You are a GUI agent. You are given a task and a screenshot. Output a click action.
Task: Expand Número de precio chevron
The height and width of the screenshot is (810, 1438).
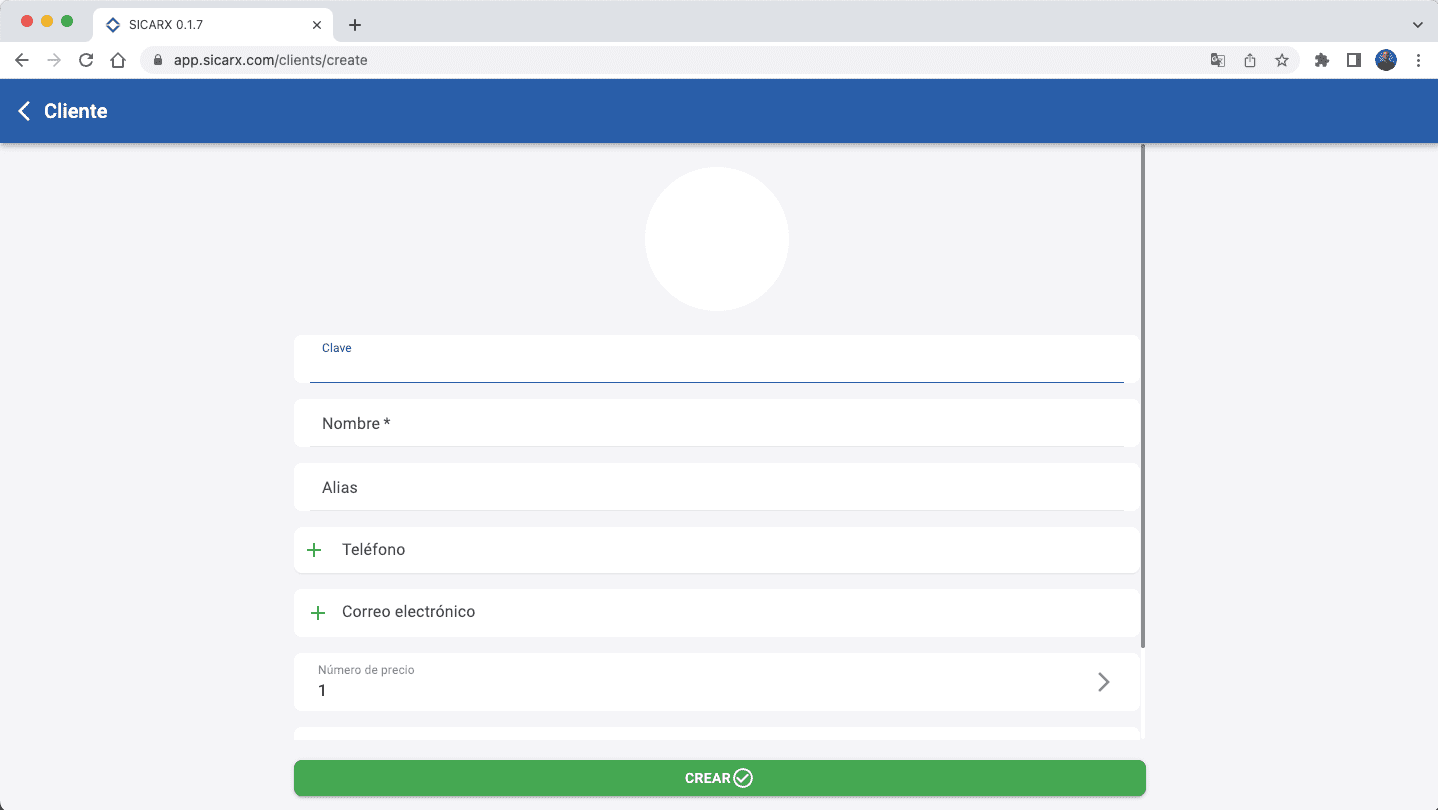(1103, 682)
